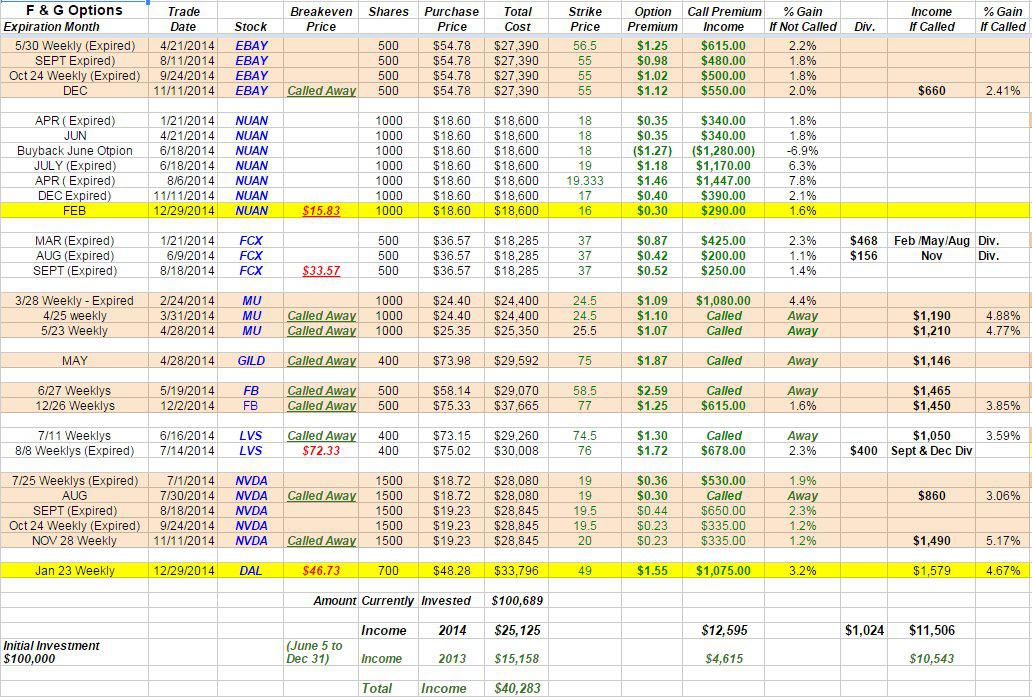Click the $660 income if called cell
This screenshot has height=697, width=1032.
pos(931,91)
